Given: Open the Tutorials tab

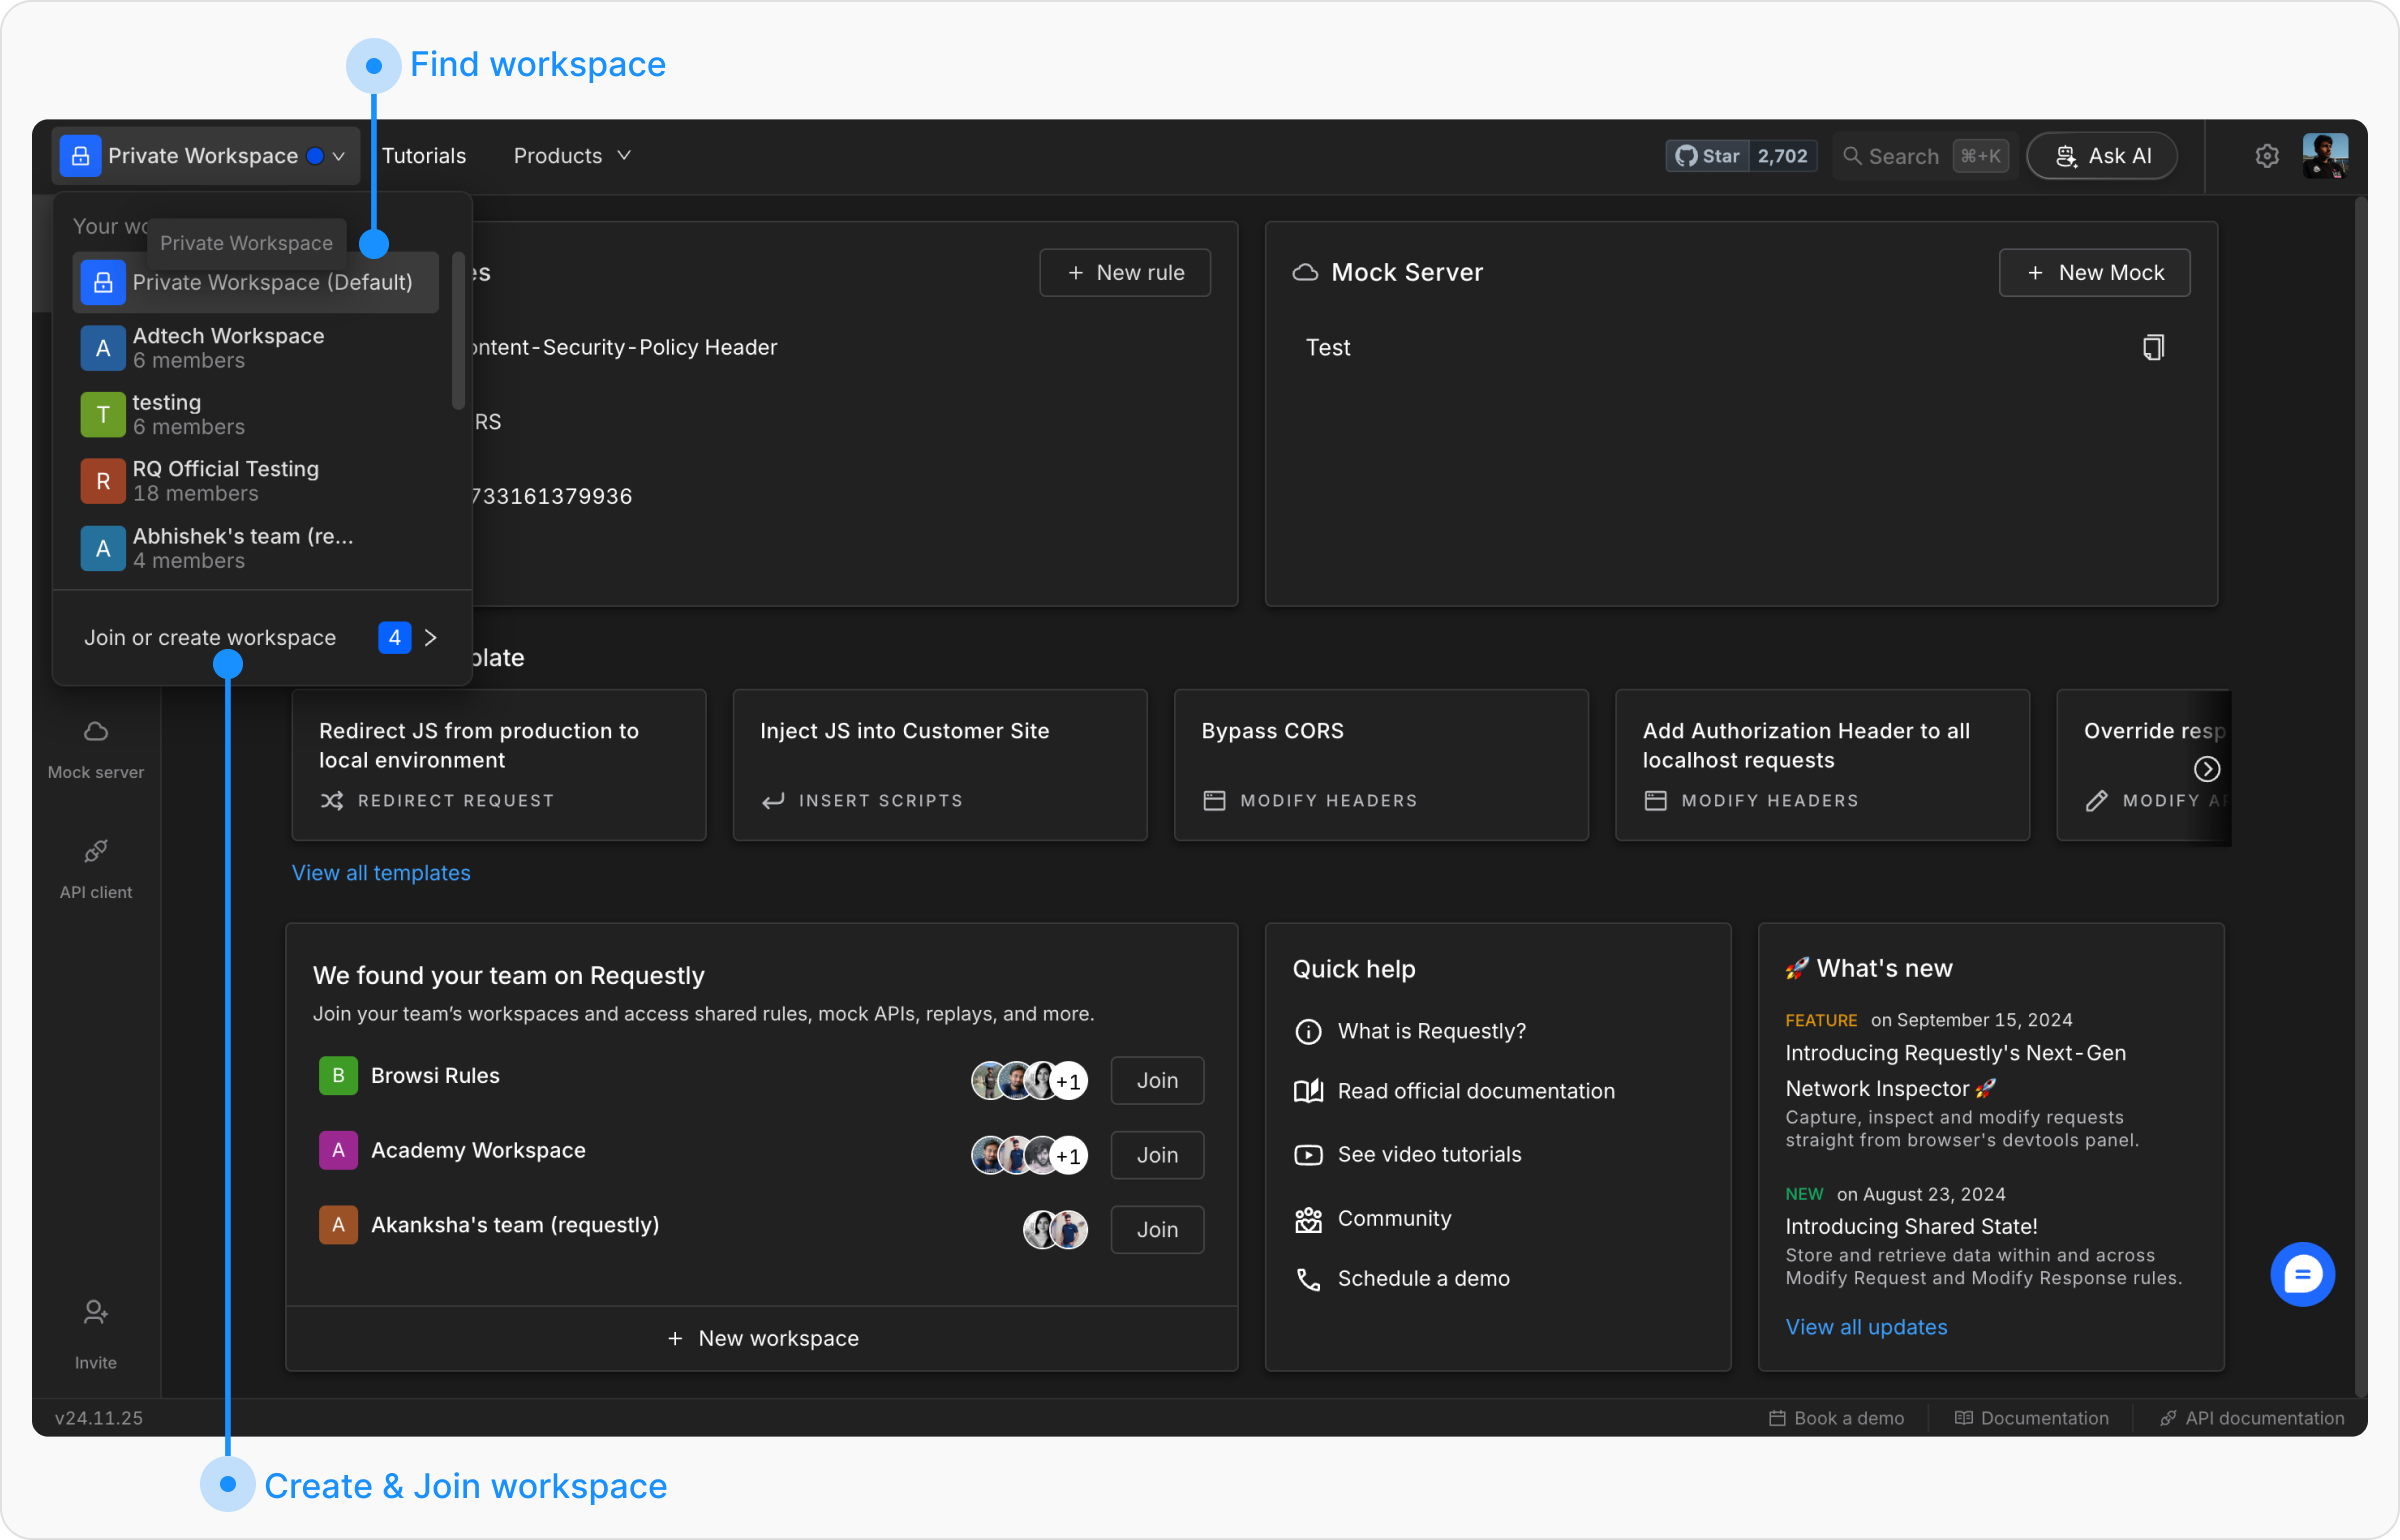Looking at the screenshot, I should (x=424, y=156).
